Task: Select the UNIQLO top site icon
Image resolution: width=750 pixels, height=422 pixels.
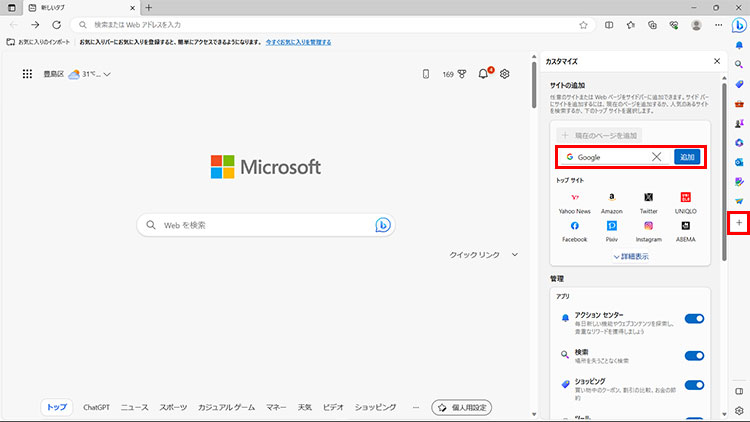Action: [x=686, y=198]
